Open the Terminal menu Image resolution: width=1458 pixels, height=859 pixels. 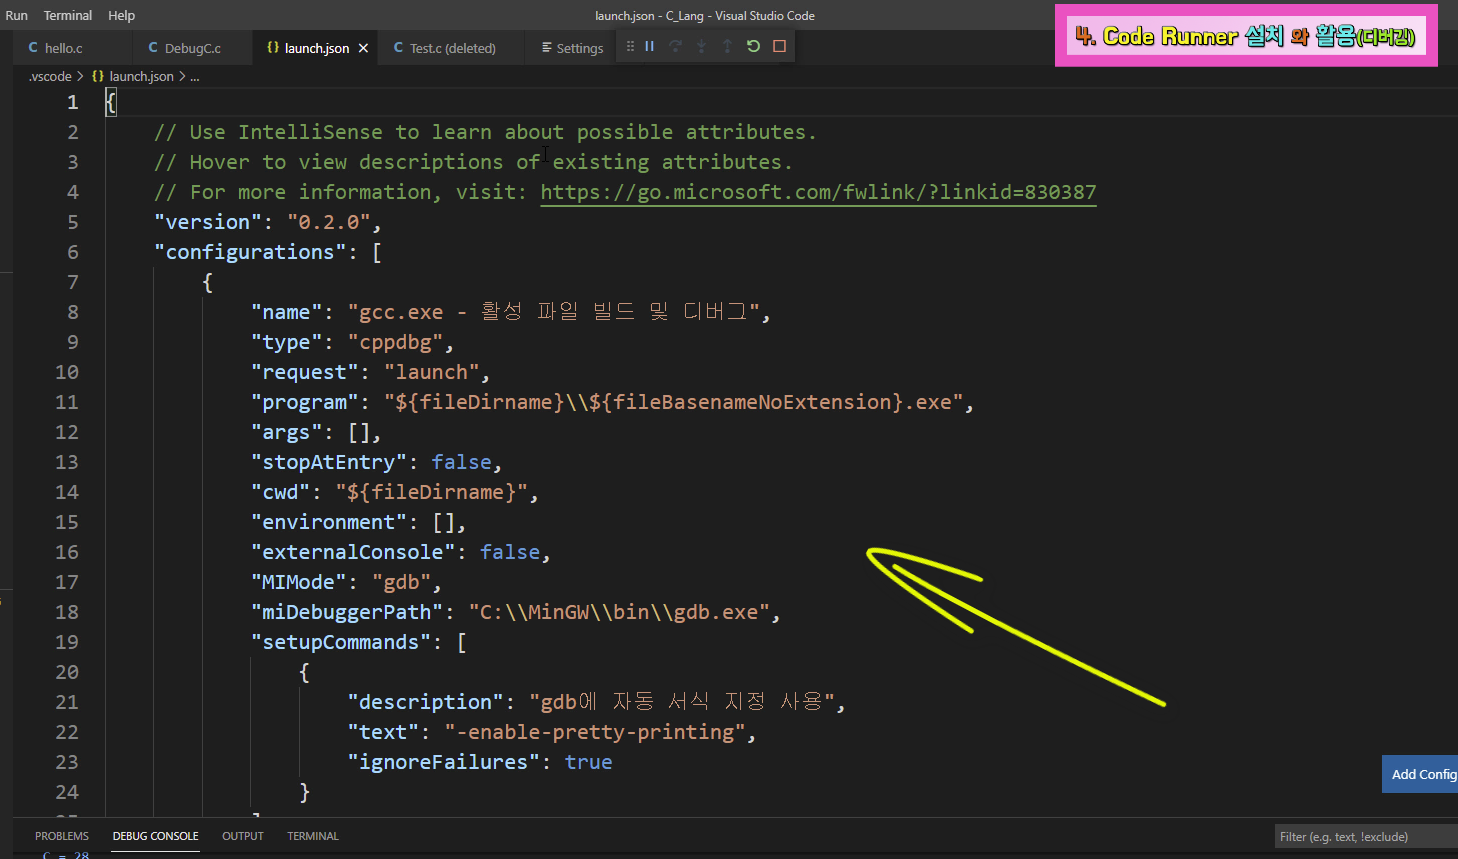pyautogui.click(x=68, y=15)
